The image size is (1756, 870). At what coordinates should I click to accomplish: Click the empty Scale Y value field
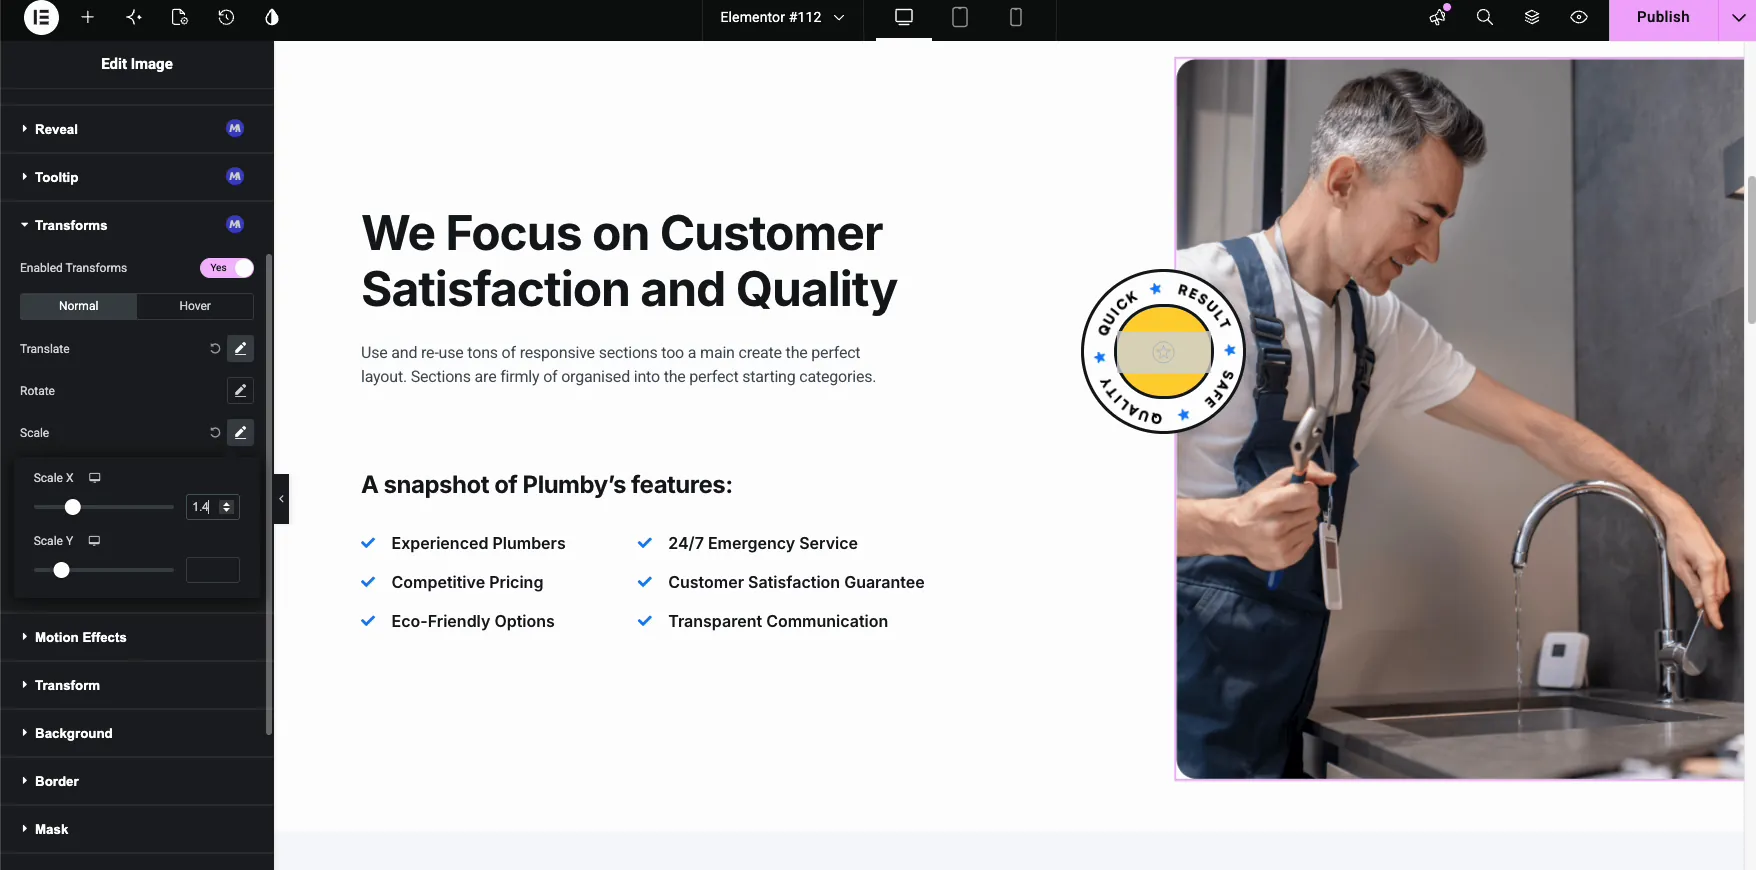click(x=213, y=570)
